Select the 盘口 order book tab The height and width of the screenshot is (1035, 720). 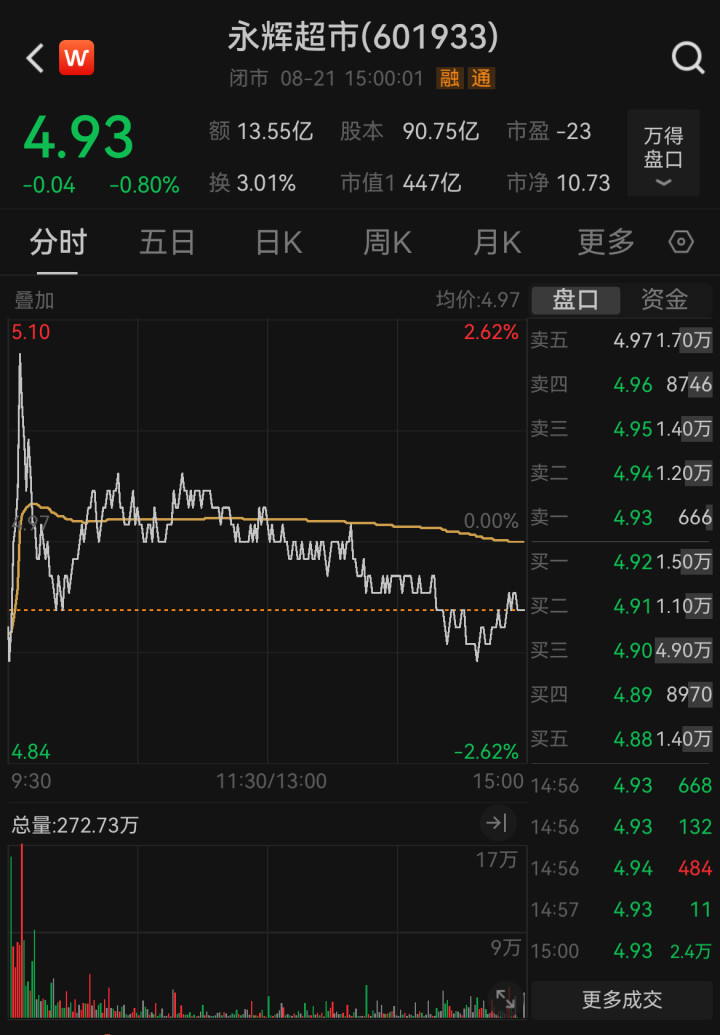(x=575, y=300)
